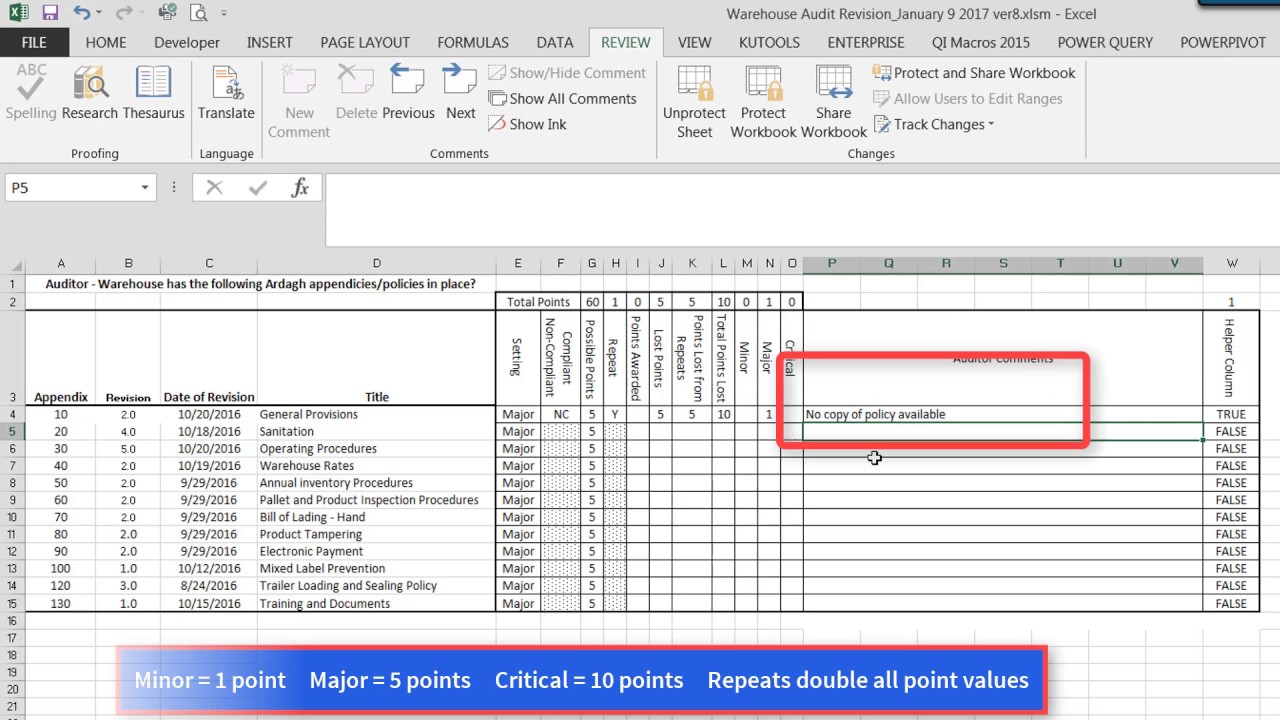1280x720 pixels.
Task: Jump to the Next comment
Action: pyautogui.click(x=461, y=93)
